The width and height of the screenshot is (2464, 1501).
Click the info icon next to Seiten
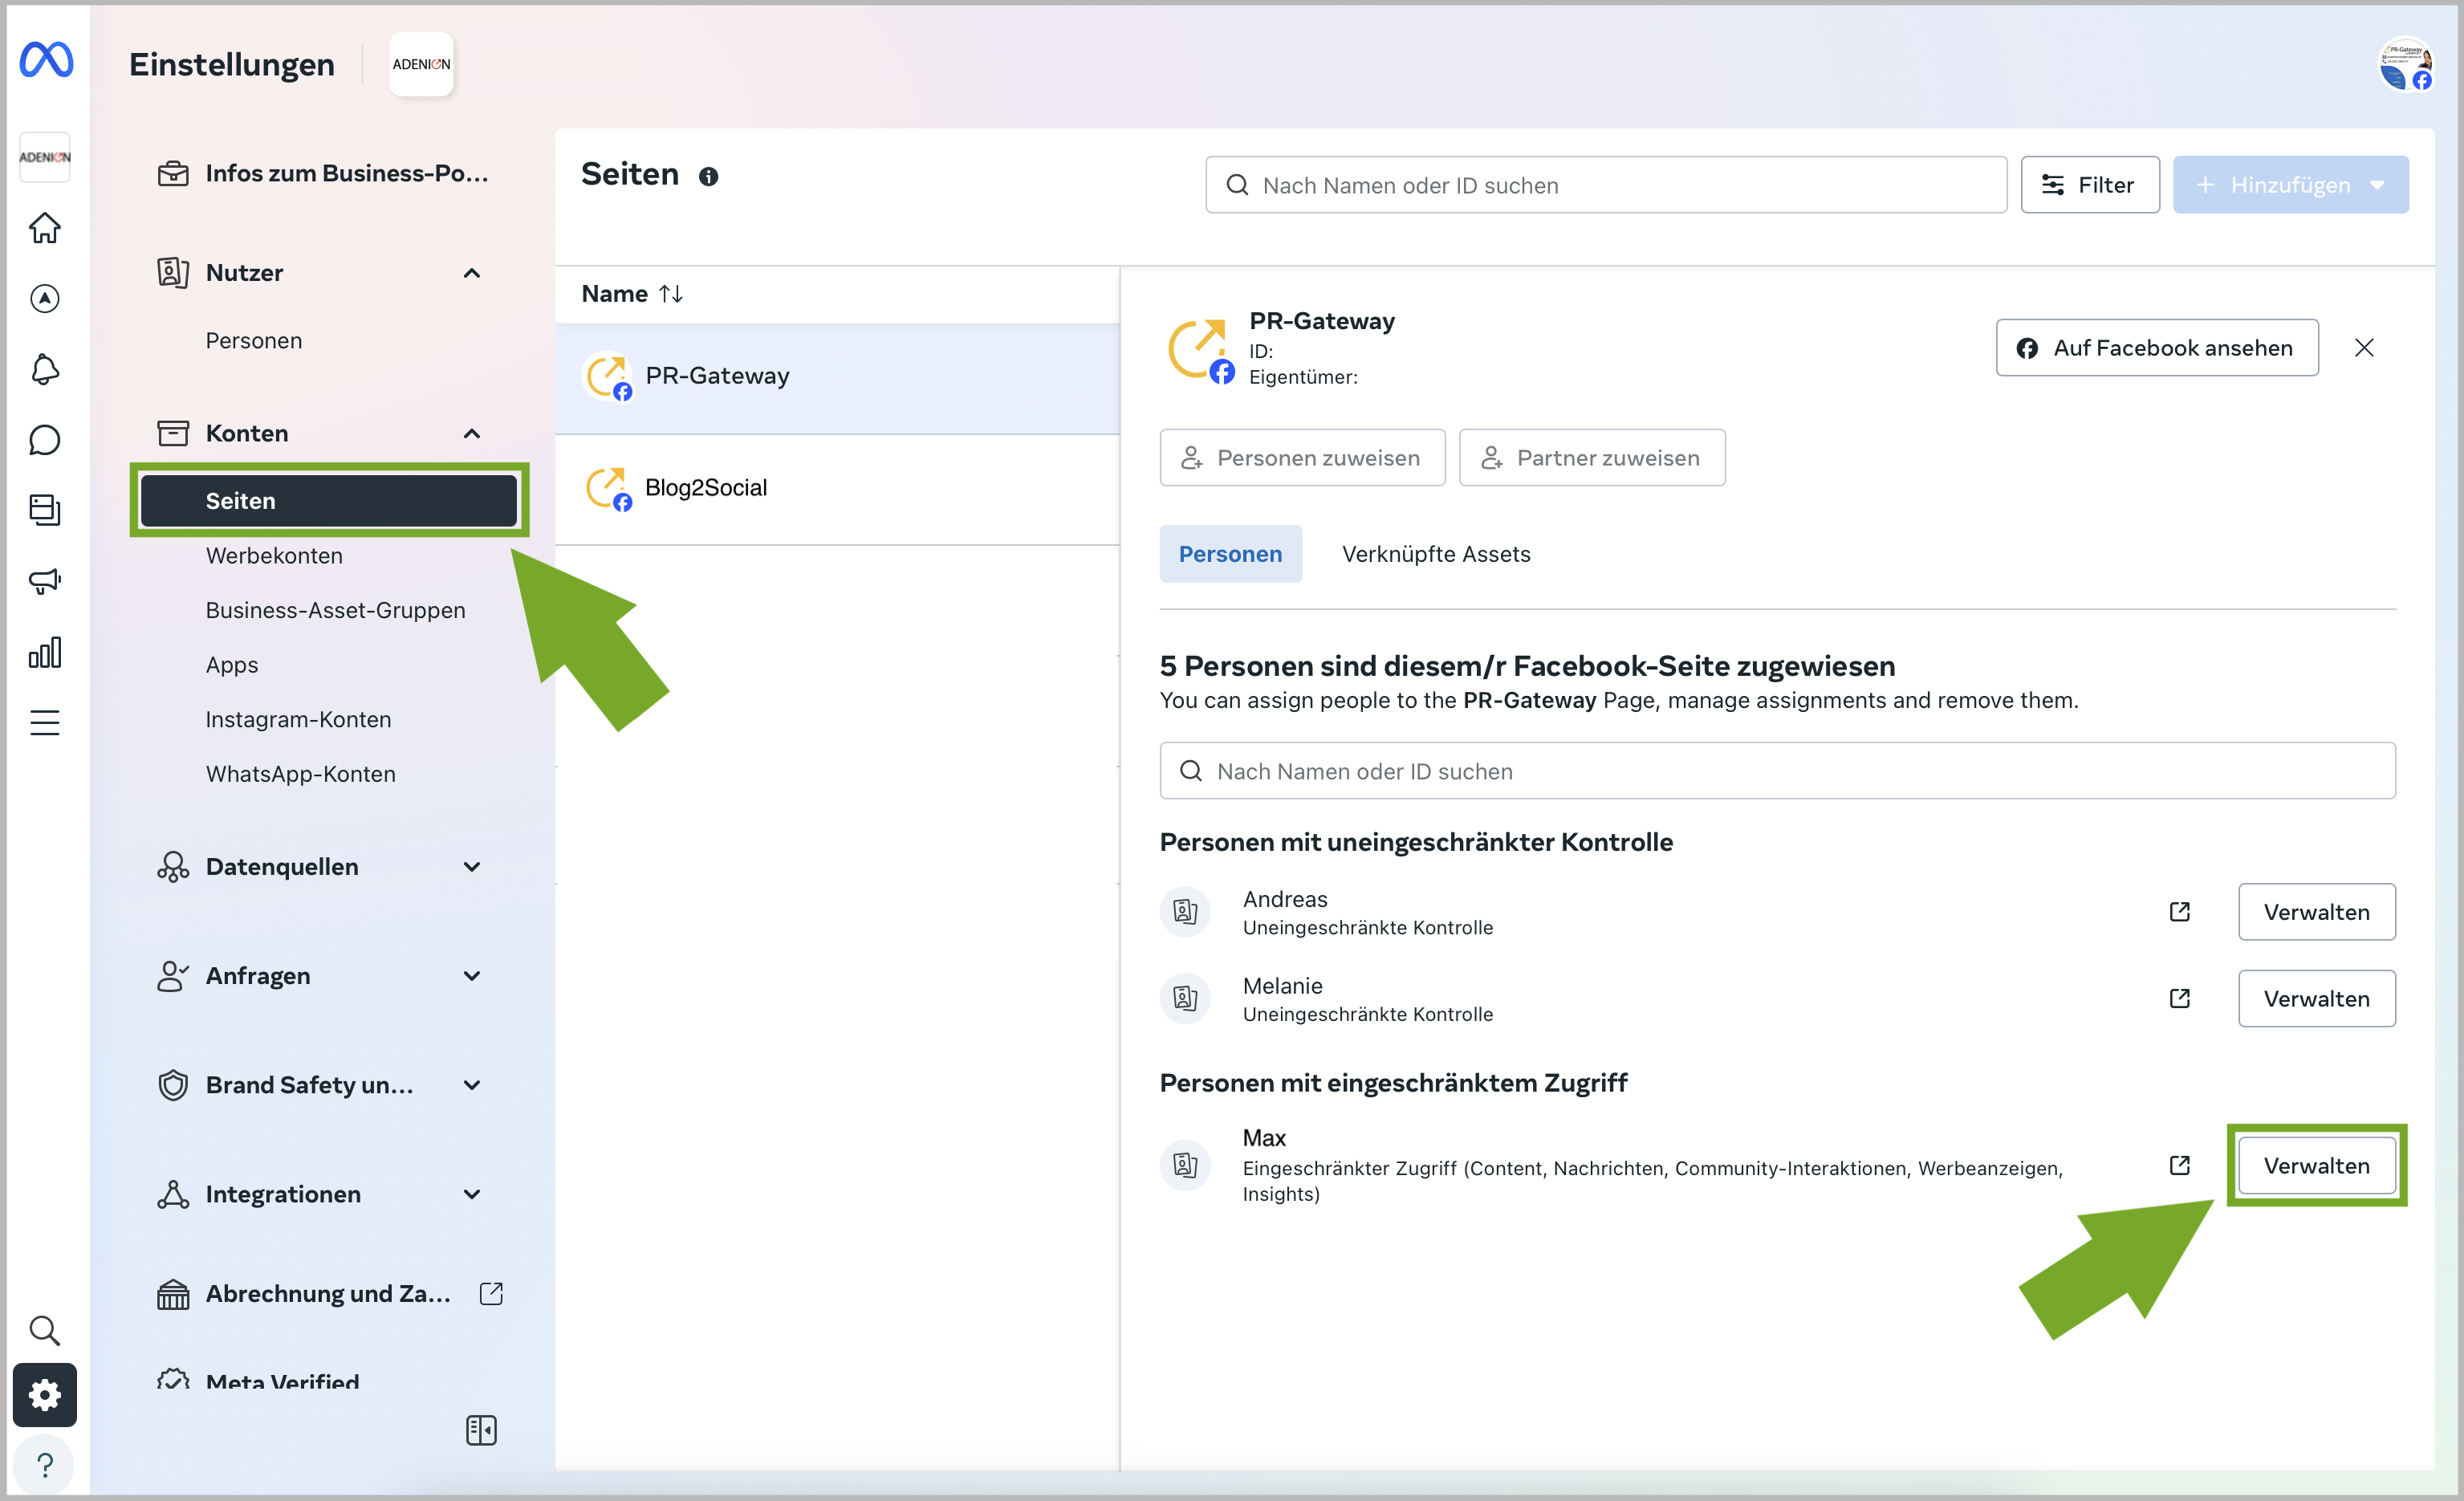coord(708,177)
